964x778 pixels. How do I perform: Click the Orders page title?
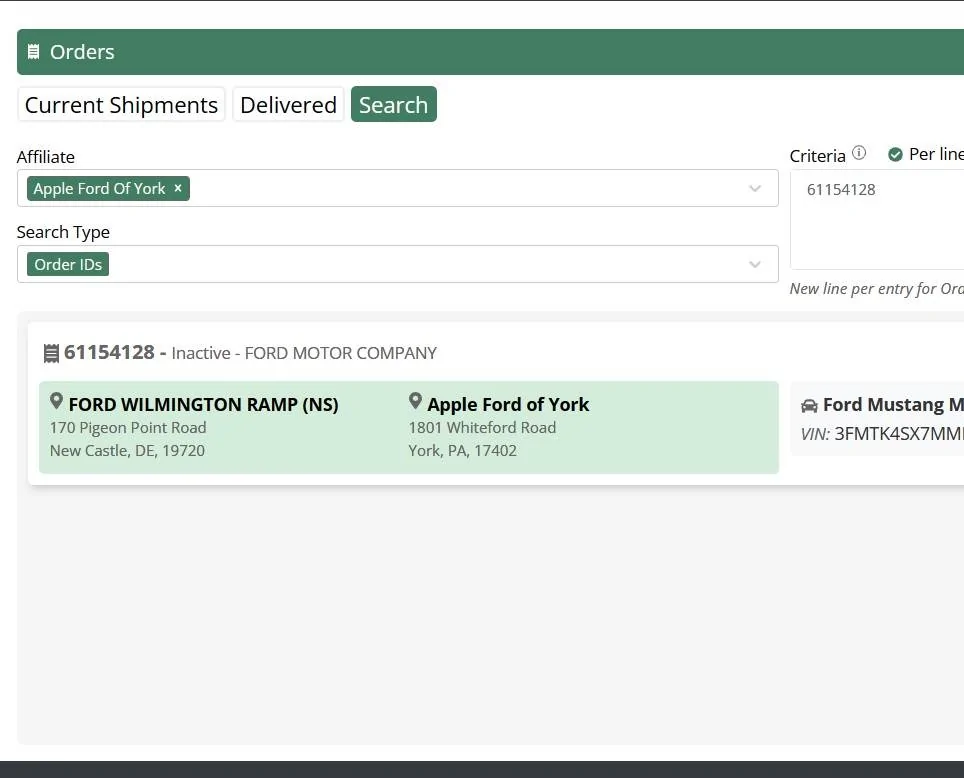pos(82,52)
